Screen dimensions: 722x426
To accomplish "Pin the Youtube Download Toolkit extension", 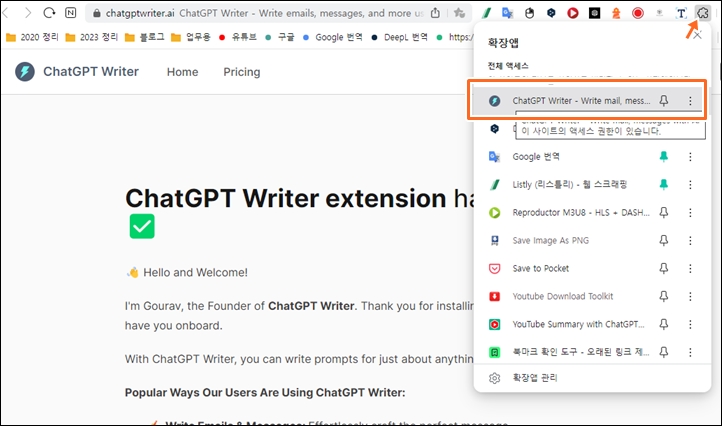I will [x=664, y=296].
